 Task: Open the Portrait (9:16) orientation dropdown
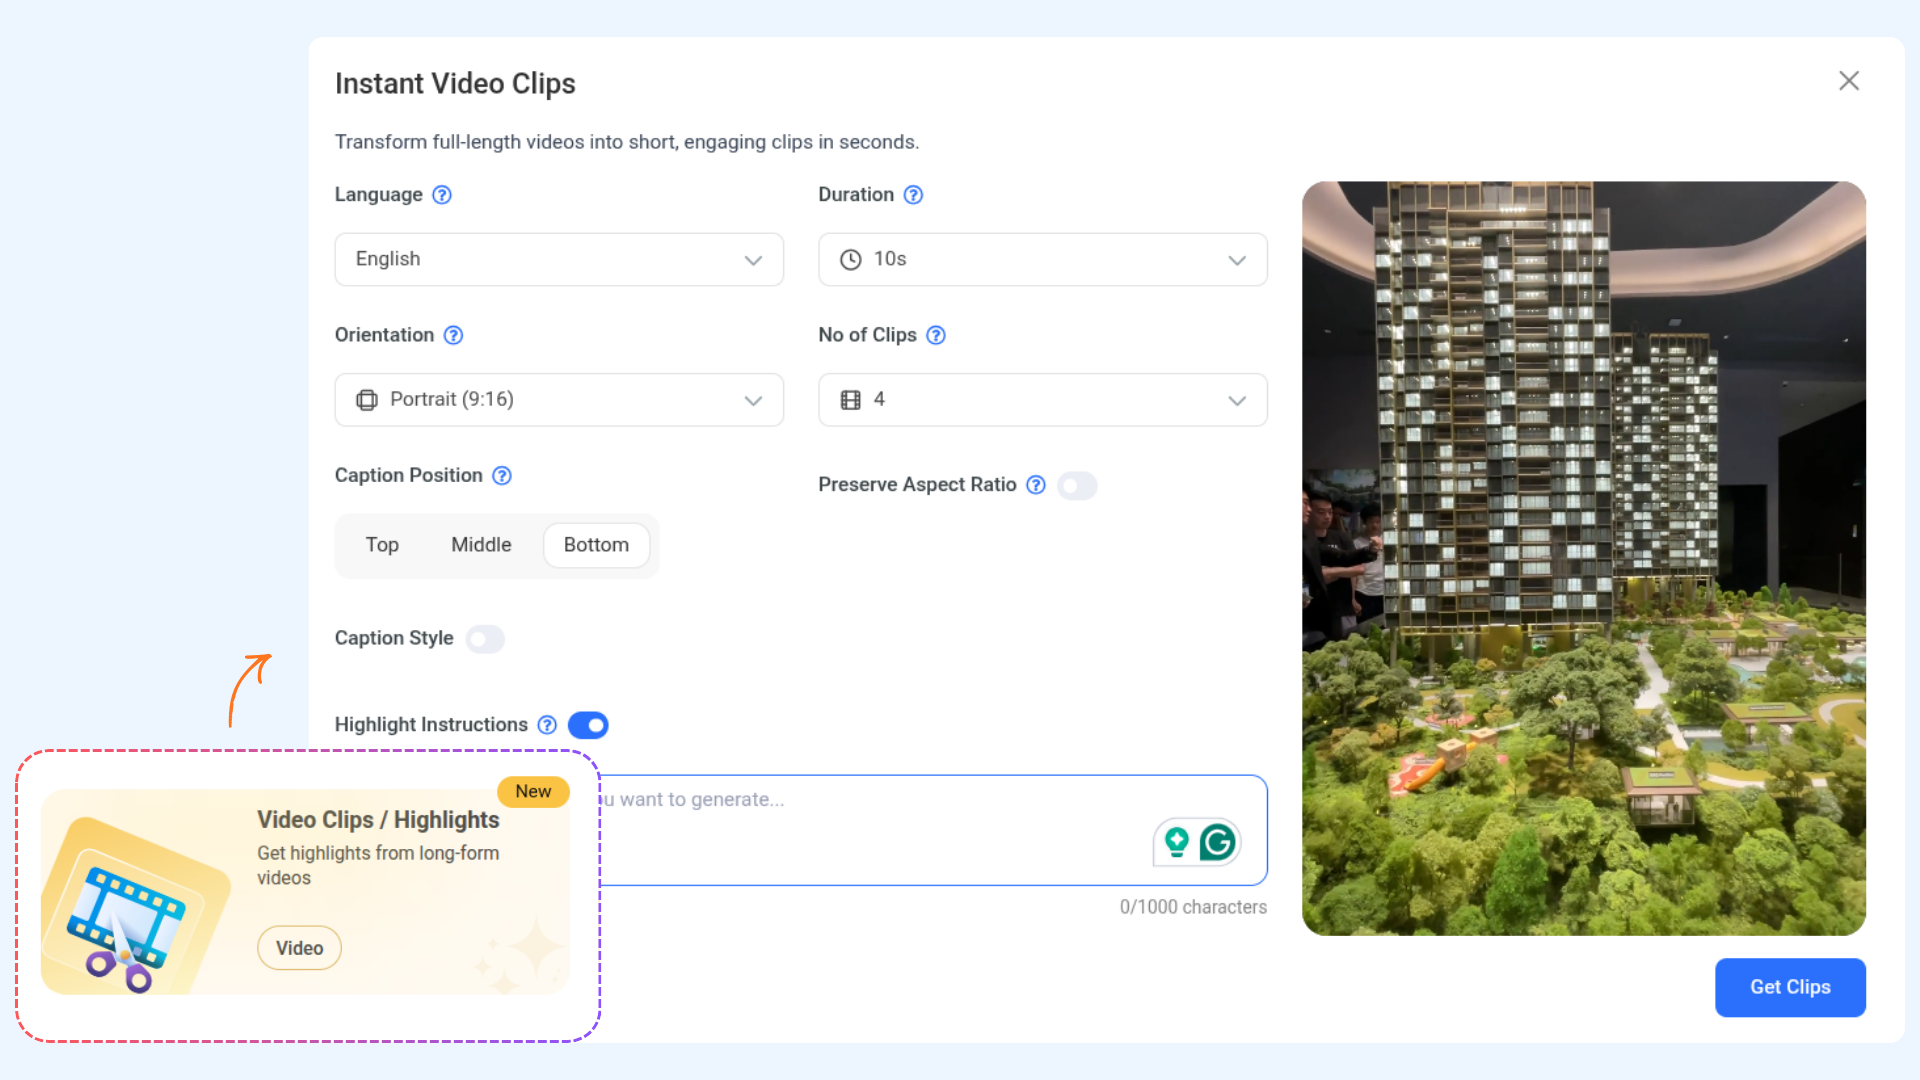(559, 400)
